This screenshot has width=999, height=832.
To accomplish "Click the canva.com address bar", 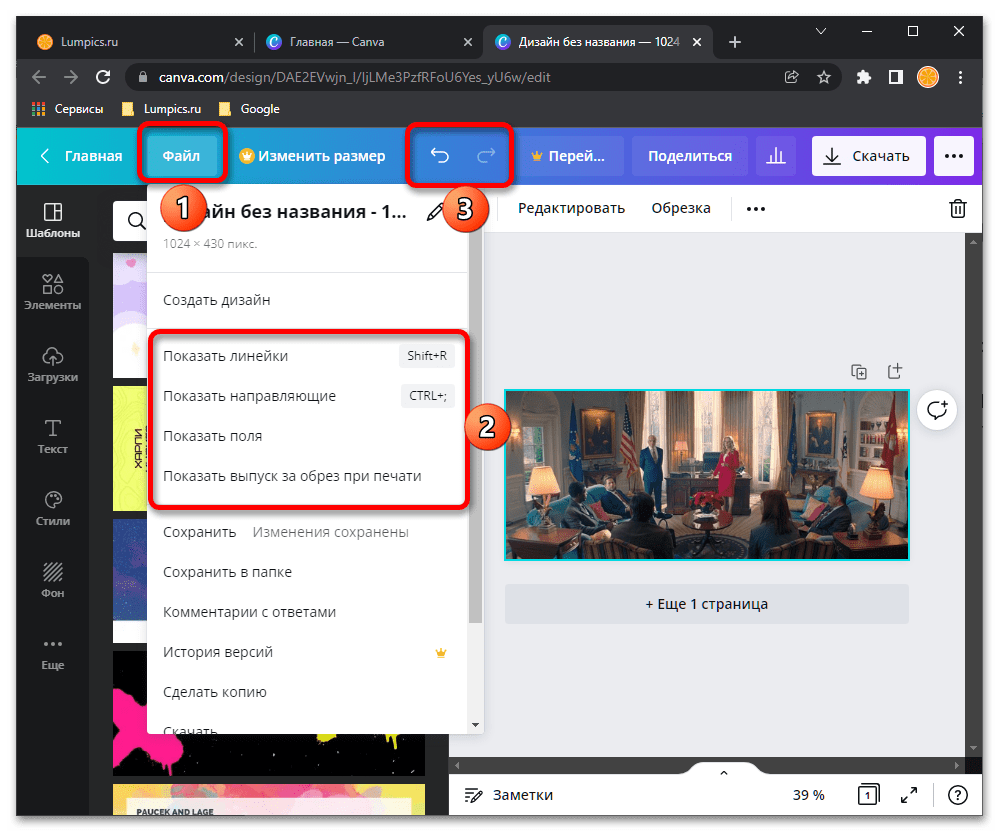I will 484,77.
